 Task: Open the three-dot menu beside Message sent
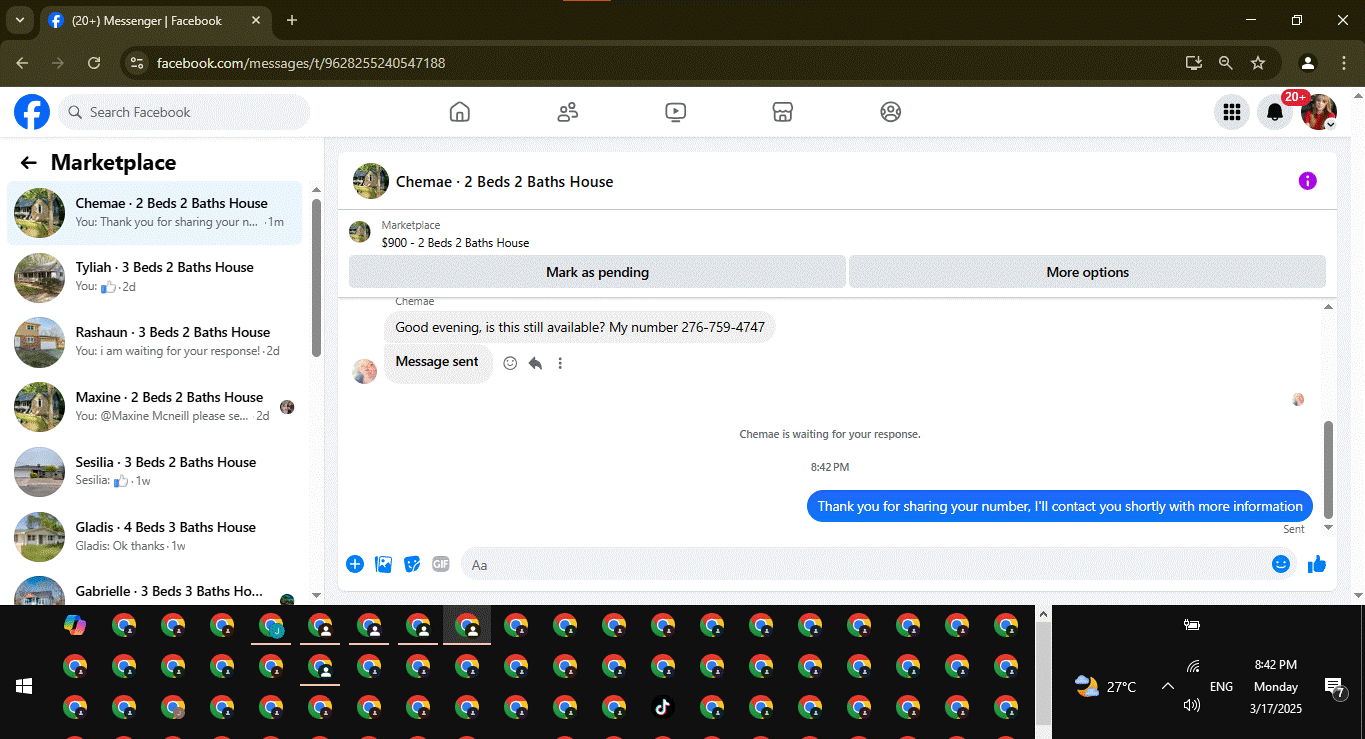pyautogui.click(x=560, y=363)
